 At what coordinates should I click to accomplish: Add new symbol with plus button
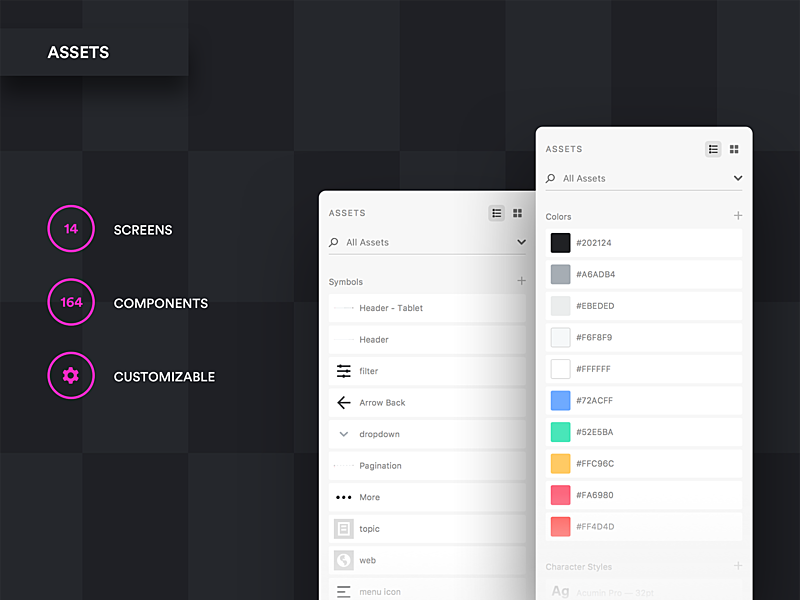pos(521,281)
